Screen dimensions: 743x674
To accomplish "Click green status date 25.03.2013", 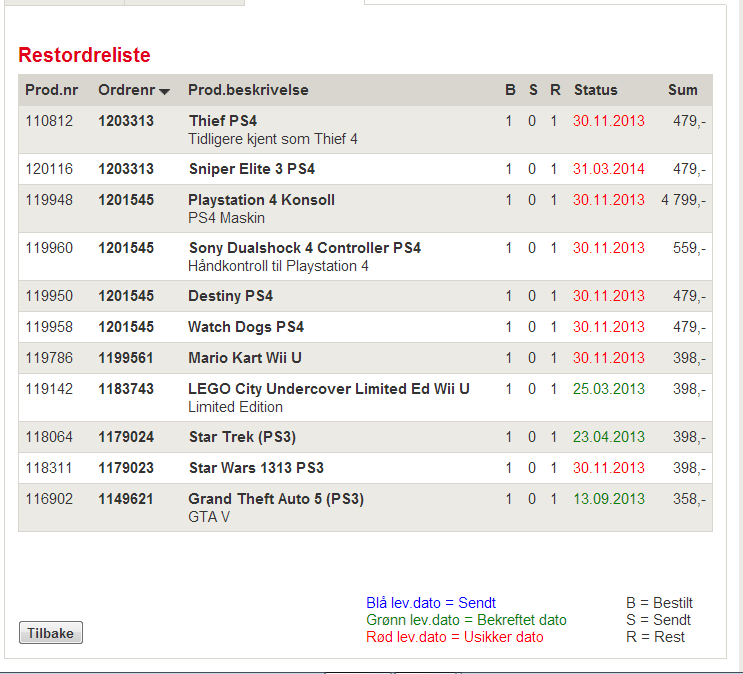I will pos(609,389).
